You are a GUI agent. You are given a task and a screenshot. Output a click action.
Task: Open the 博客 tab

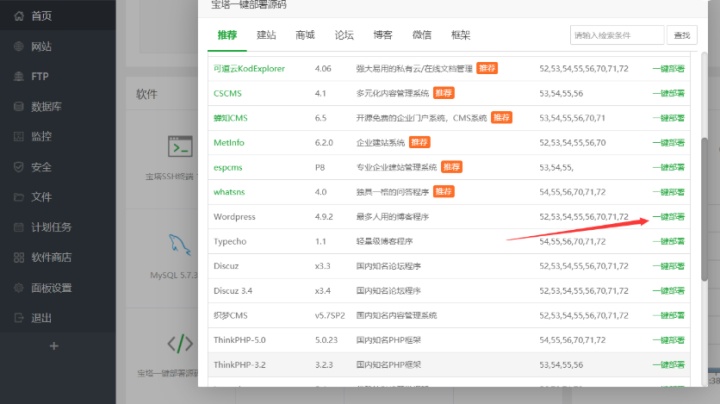point(383,35)
